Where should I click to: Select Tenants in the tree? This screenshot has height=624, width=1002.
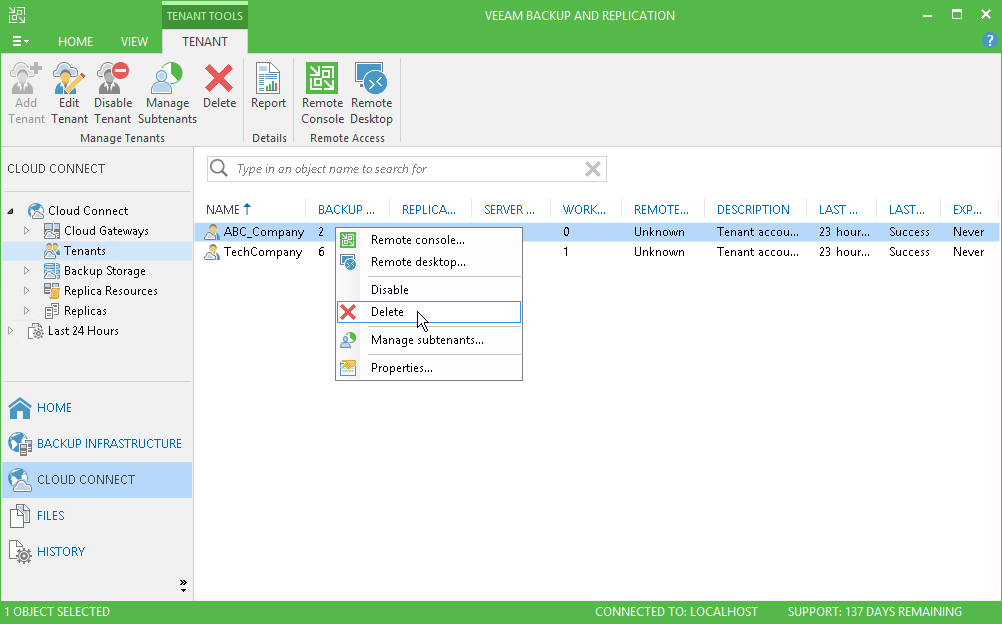84,251
